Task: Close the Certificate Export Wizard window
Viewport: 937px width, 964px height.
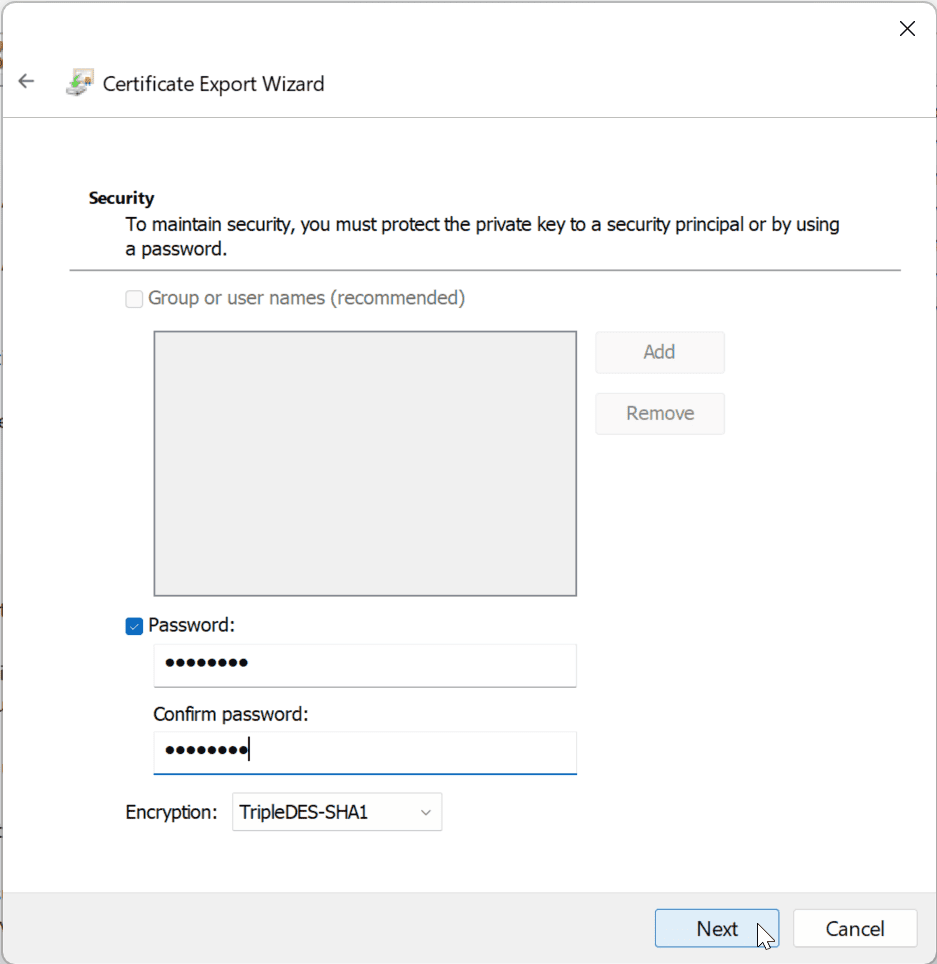Action: click(907, 29)
